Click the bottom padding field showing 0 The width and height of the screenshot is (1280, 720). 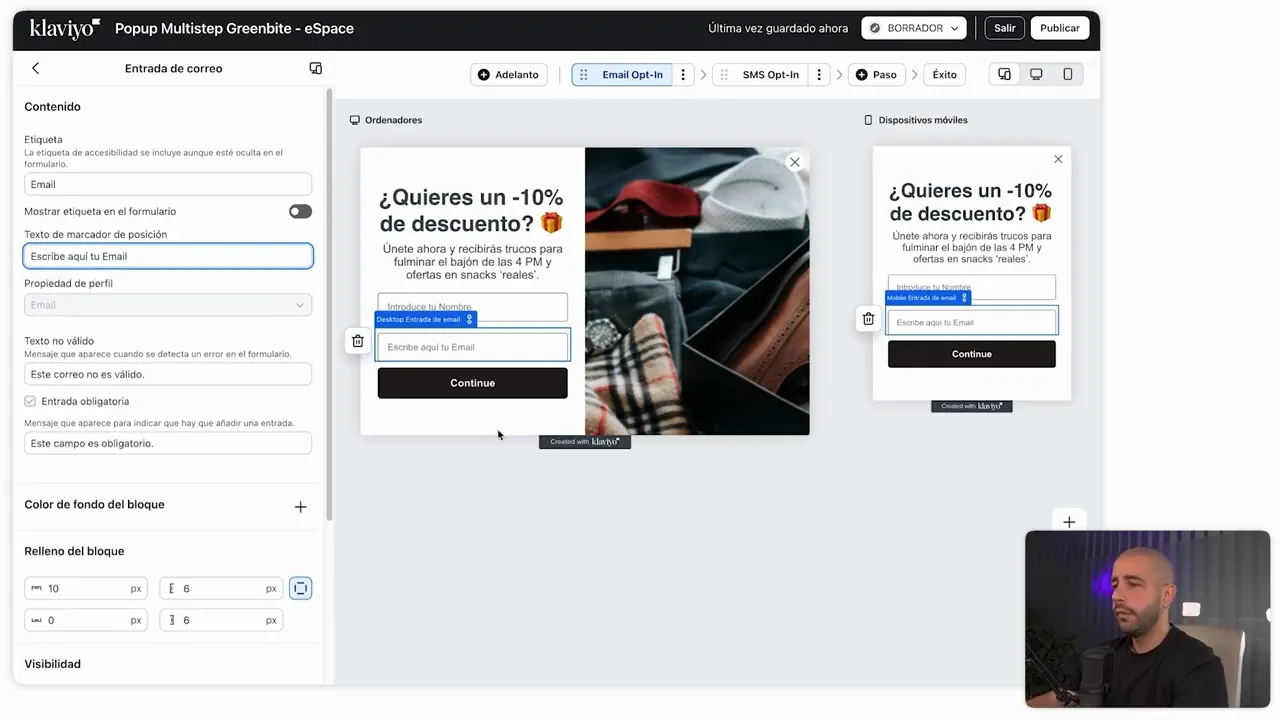(x=86, y=620)
